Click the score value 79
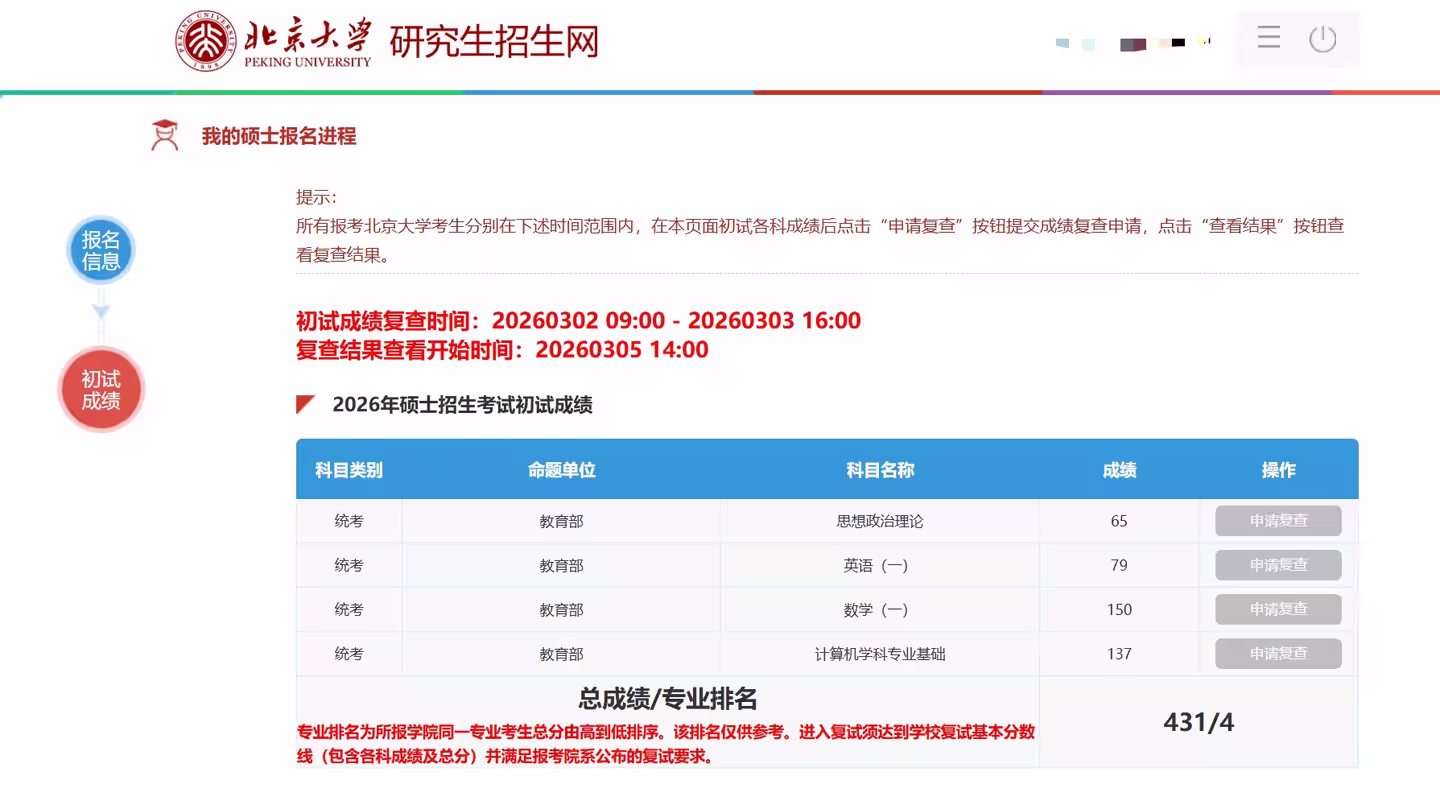 [x=1119, y=565]
